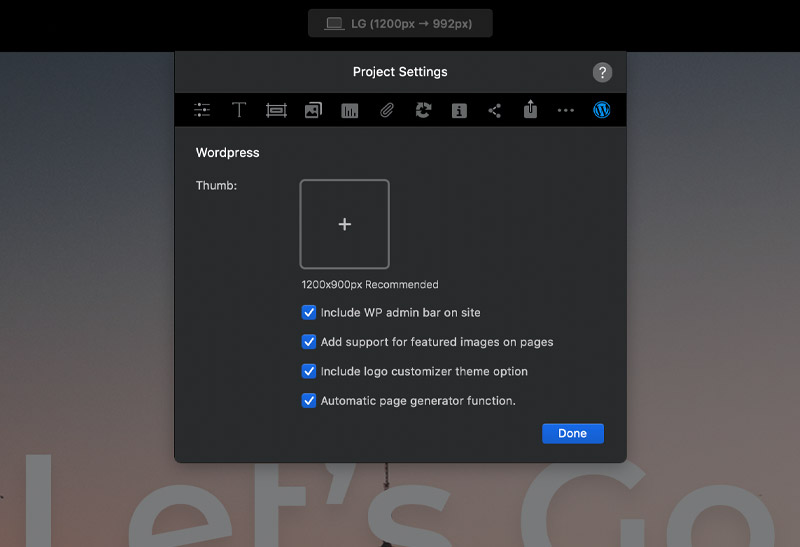Open the general sliders settings tab
Viewport: 800px width, 547px height.
[203, 111]
